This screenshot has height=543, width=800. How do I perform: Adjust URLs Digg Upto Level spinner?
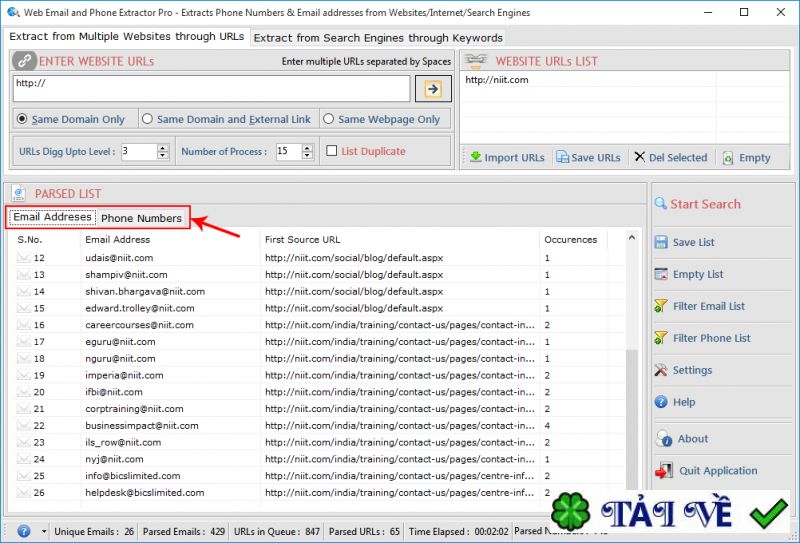(163, 152)
